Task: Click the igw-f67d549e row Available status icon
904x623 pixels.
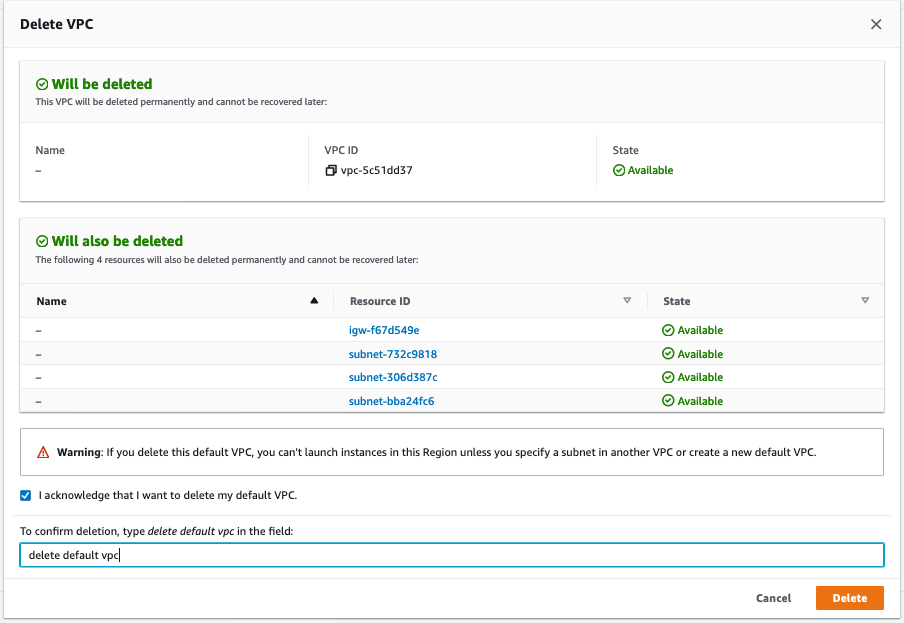Action: pos(668,330)
